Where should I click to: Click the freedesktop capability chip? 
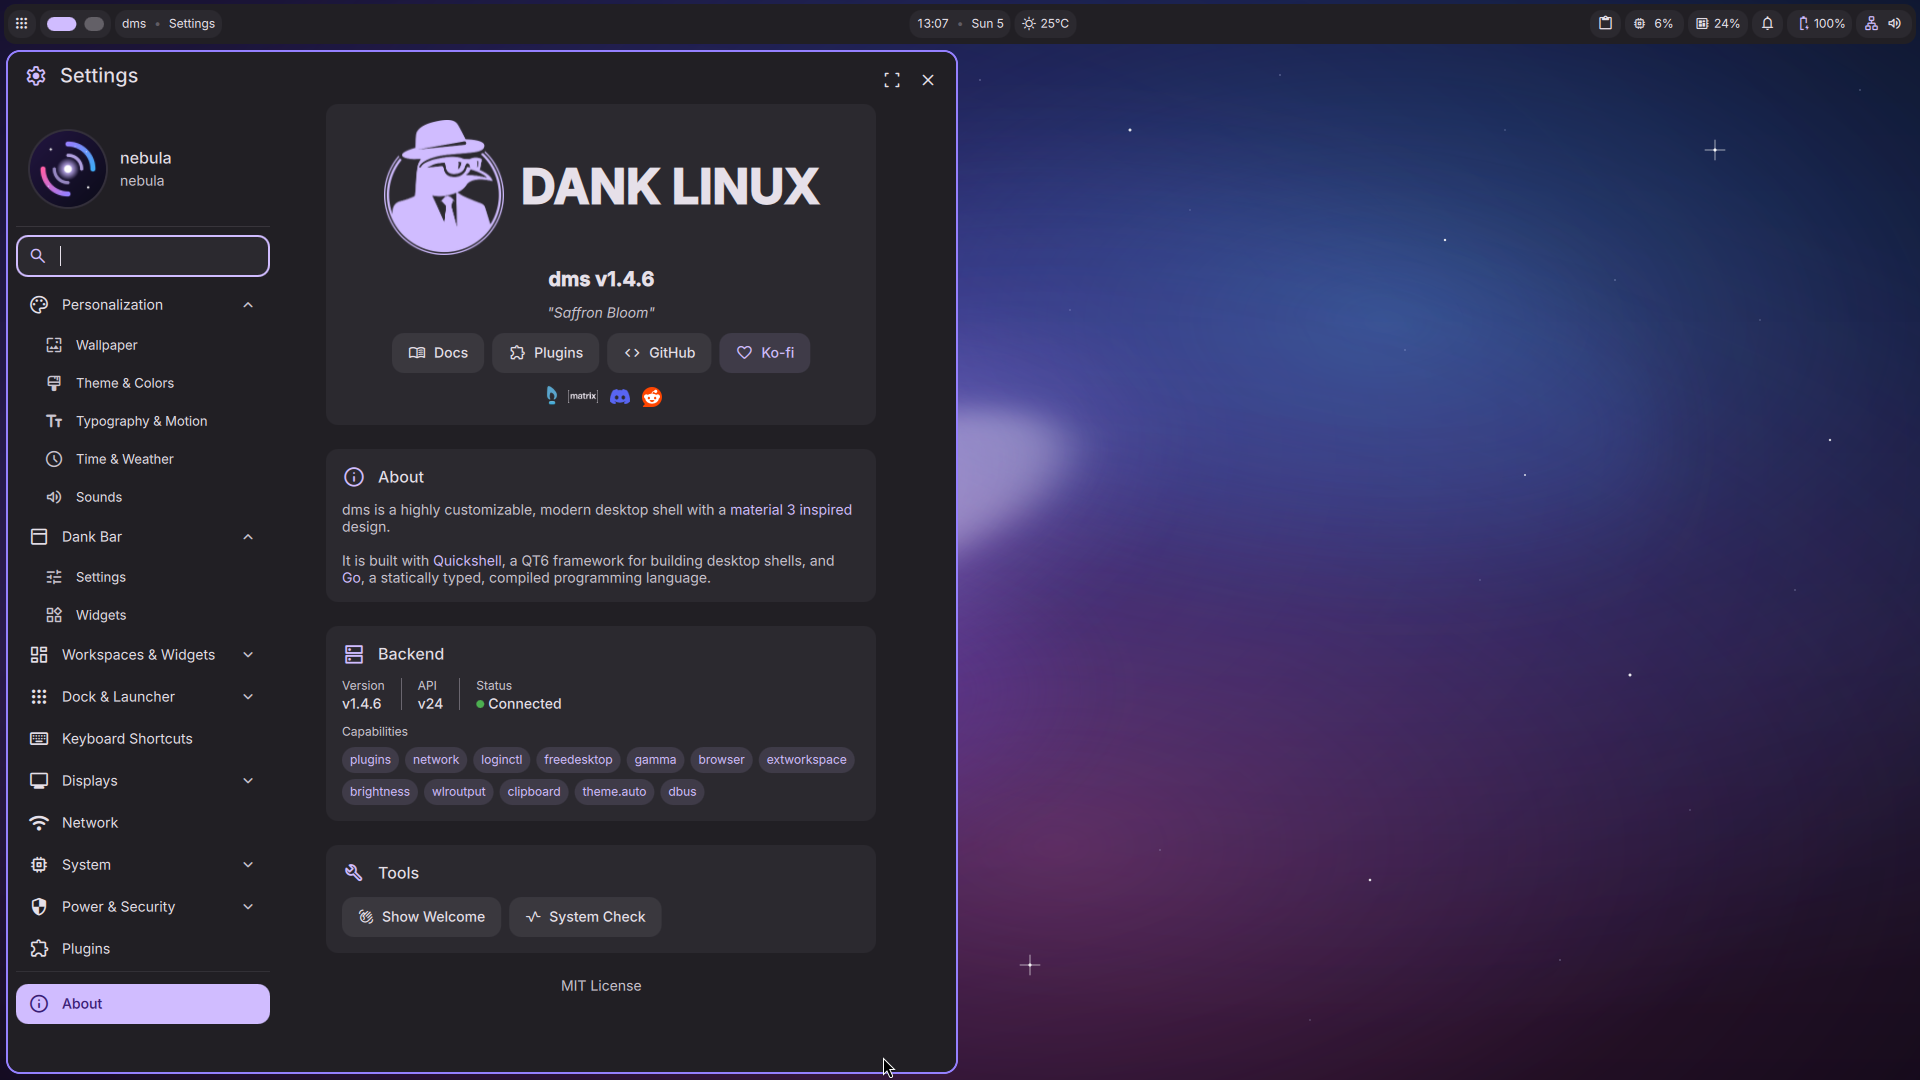point(578,760)
